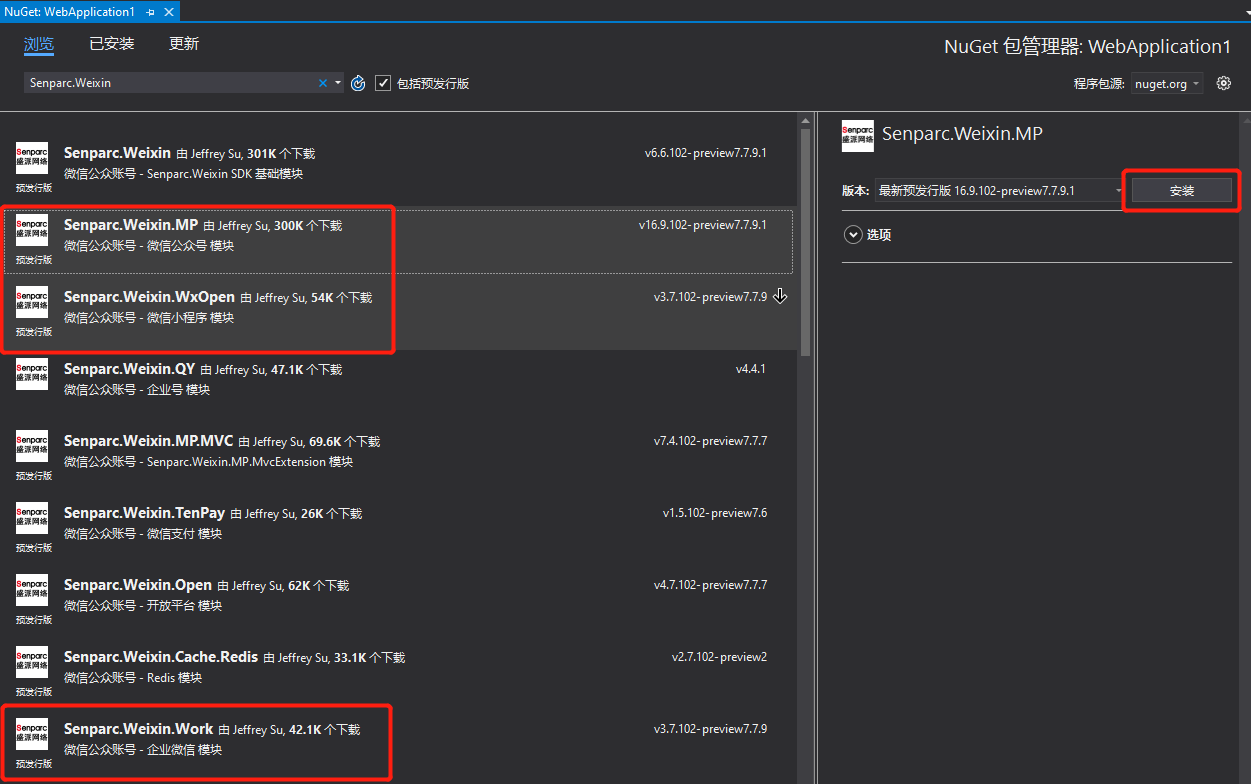
Task: Click version v16.9.102-preview7.7.9.1
Action: click(x=703, y=225)
